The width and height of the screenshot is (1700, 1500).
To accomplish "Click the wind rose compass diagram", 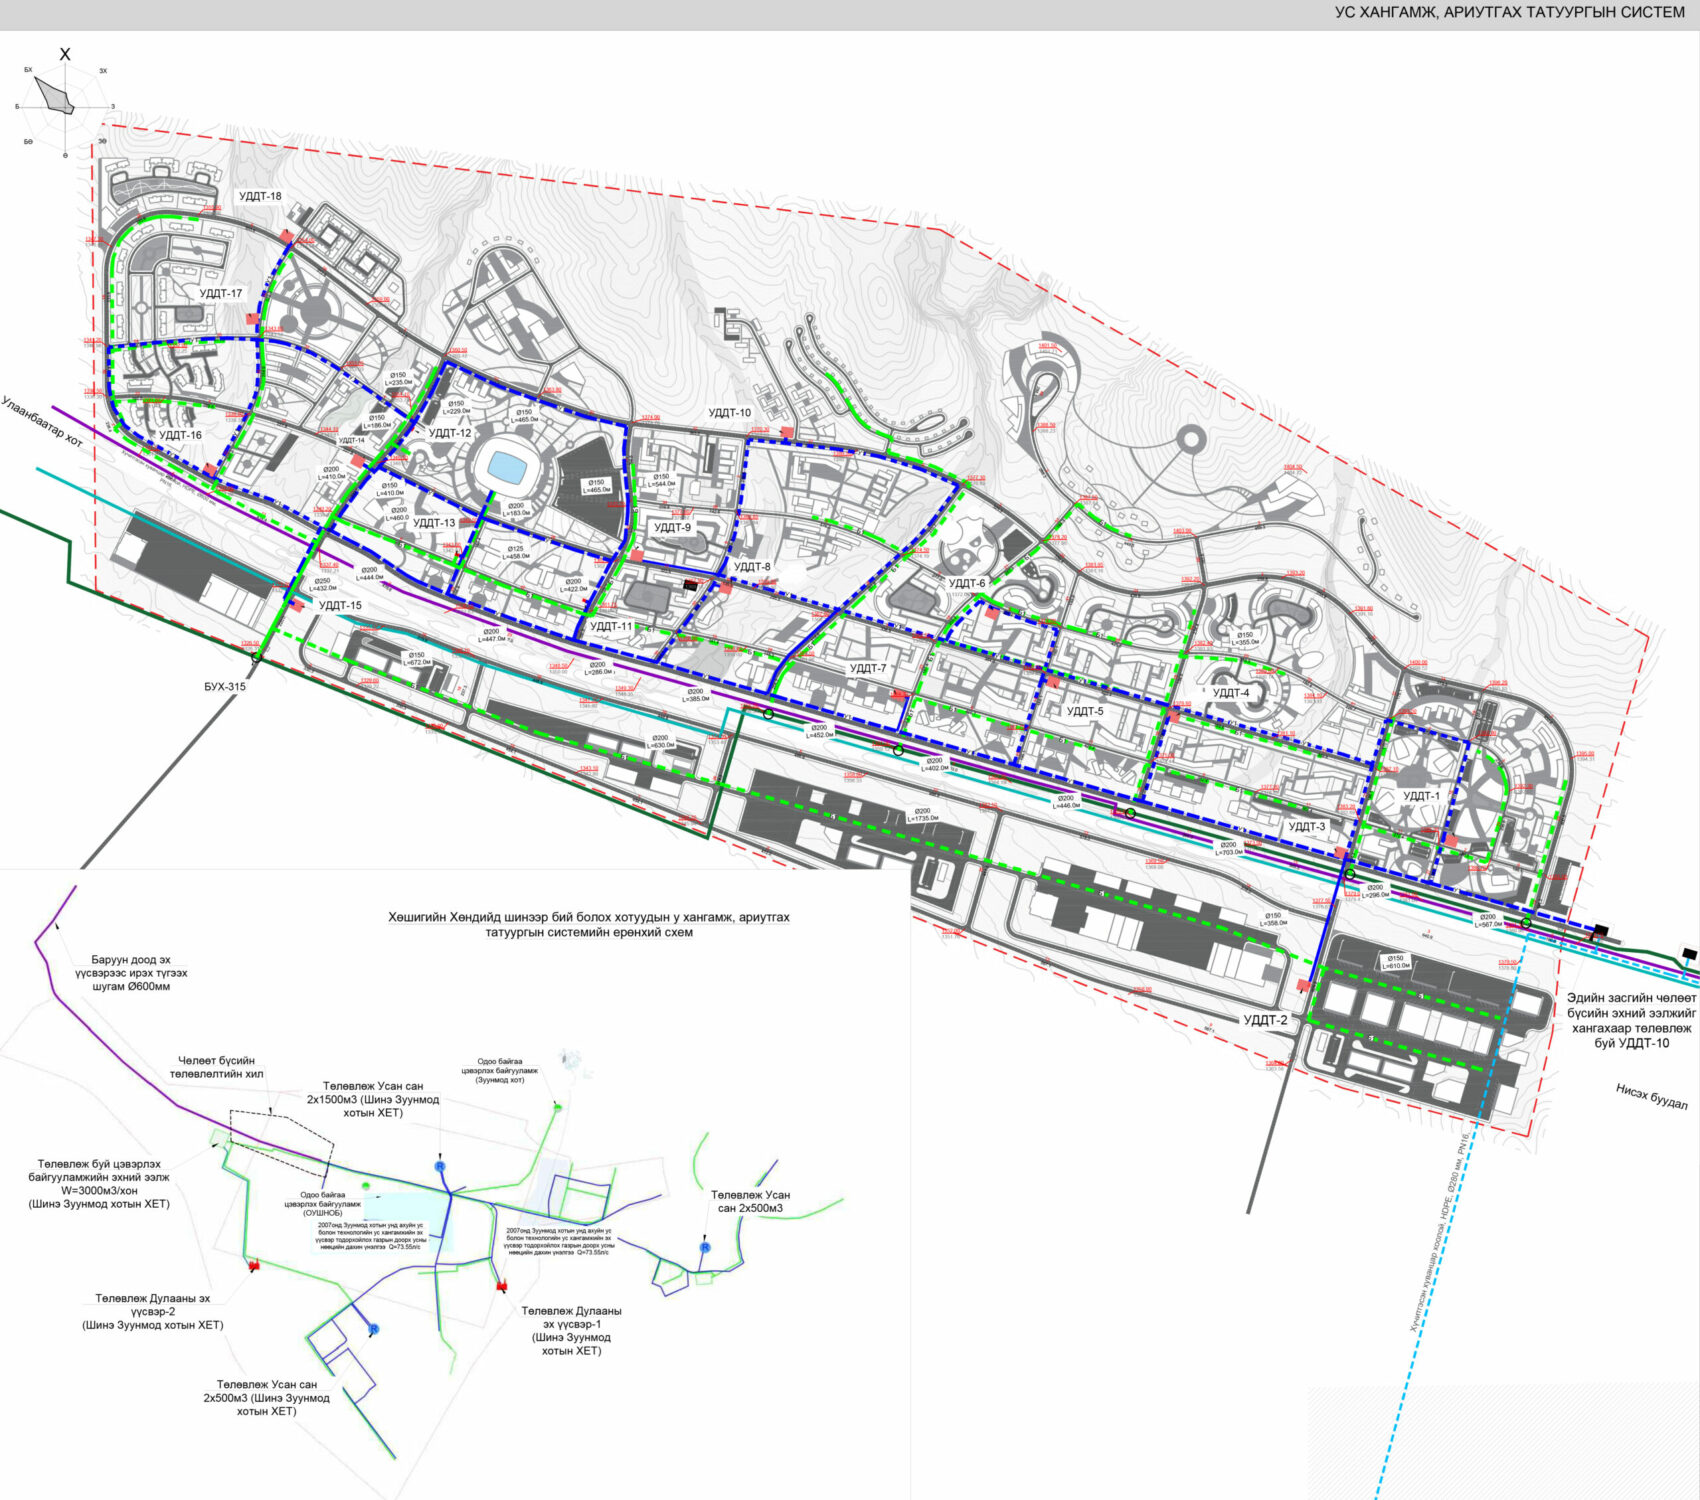I will tap(63, 105).
